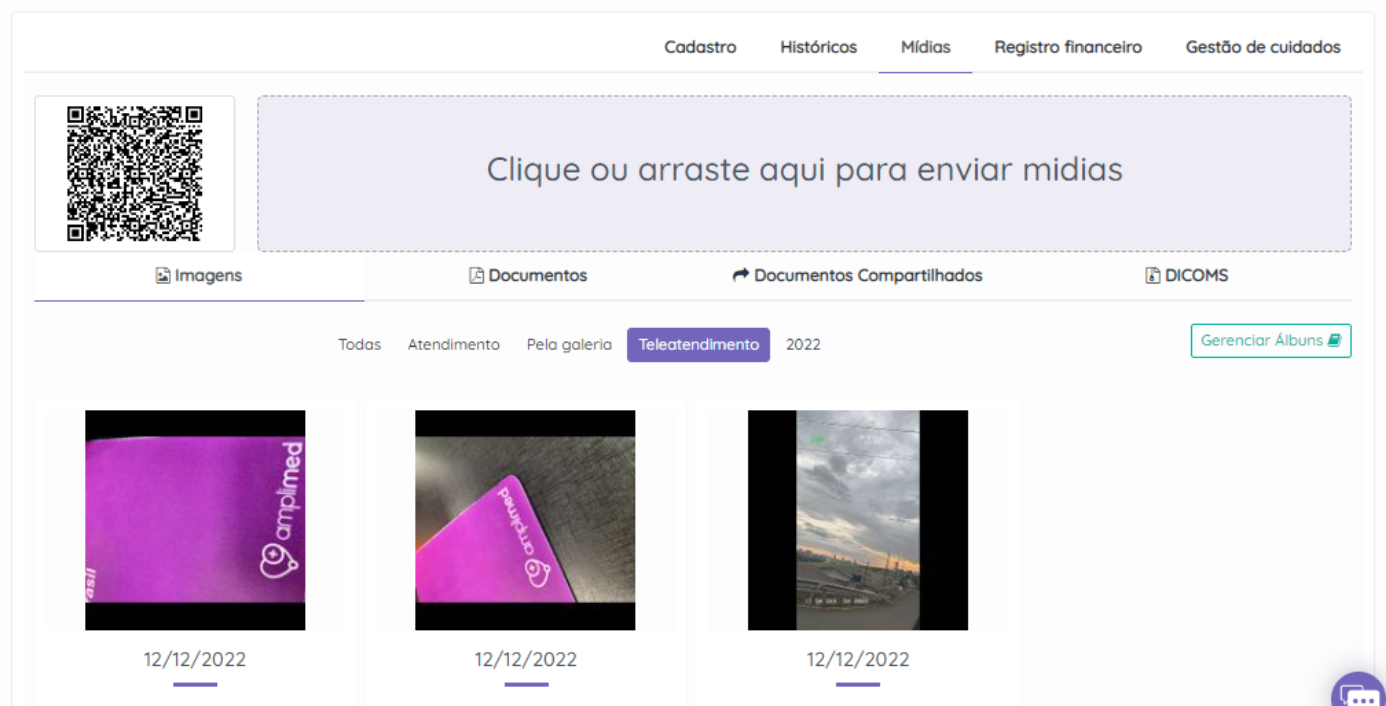Switch to the DICOMS tab

click(1186, 275)
